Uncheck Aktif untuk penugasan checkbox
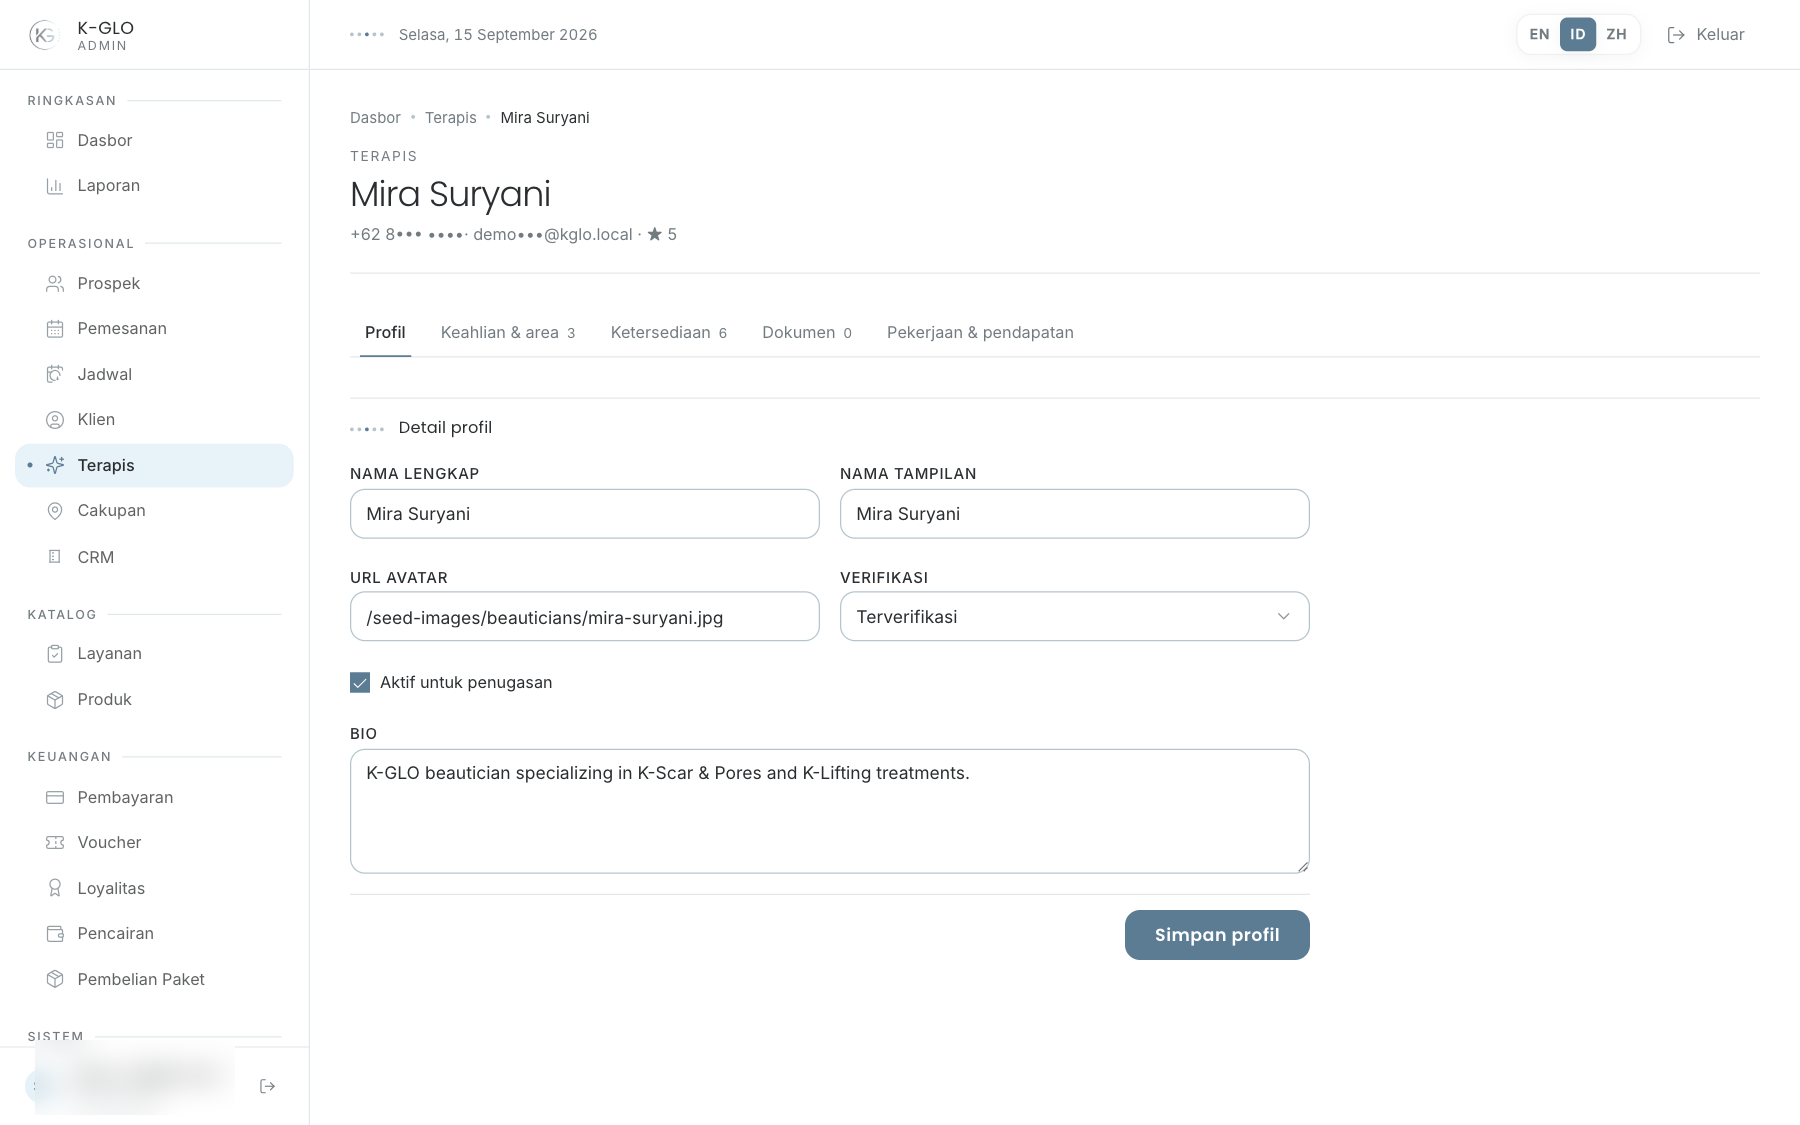 click(360, 683)
